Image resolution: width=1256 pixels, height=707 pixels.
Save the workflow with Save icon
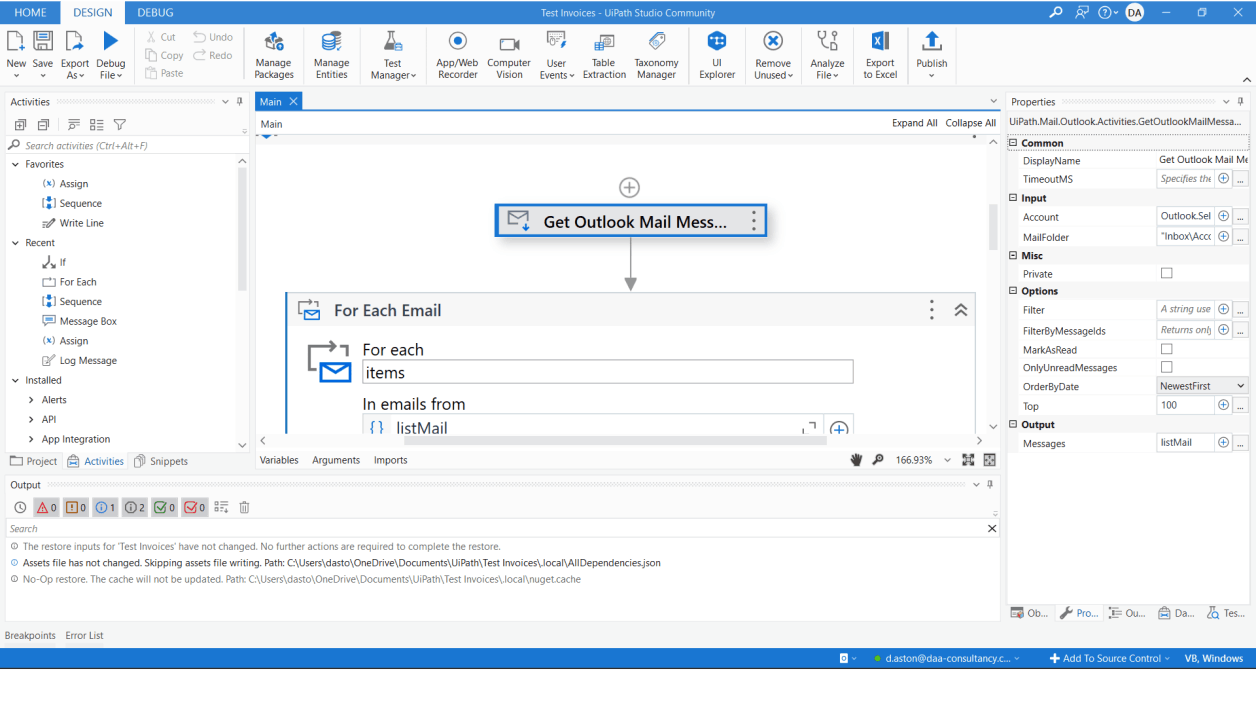43,41
